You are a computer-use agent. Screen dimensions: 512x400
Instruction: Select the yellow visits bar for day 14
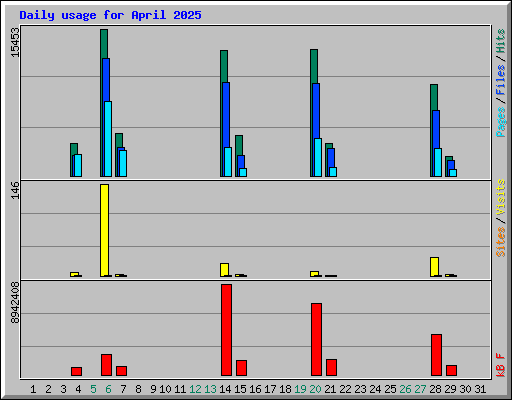224,270
